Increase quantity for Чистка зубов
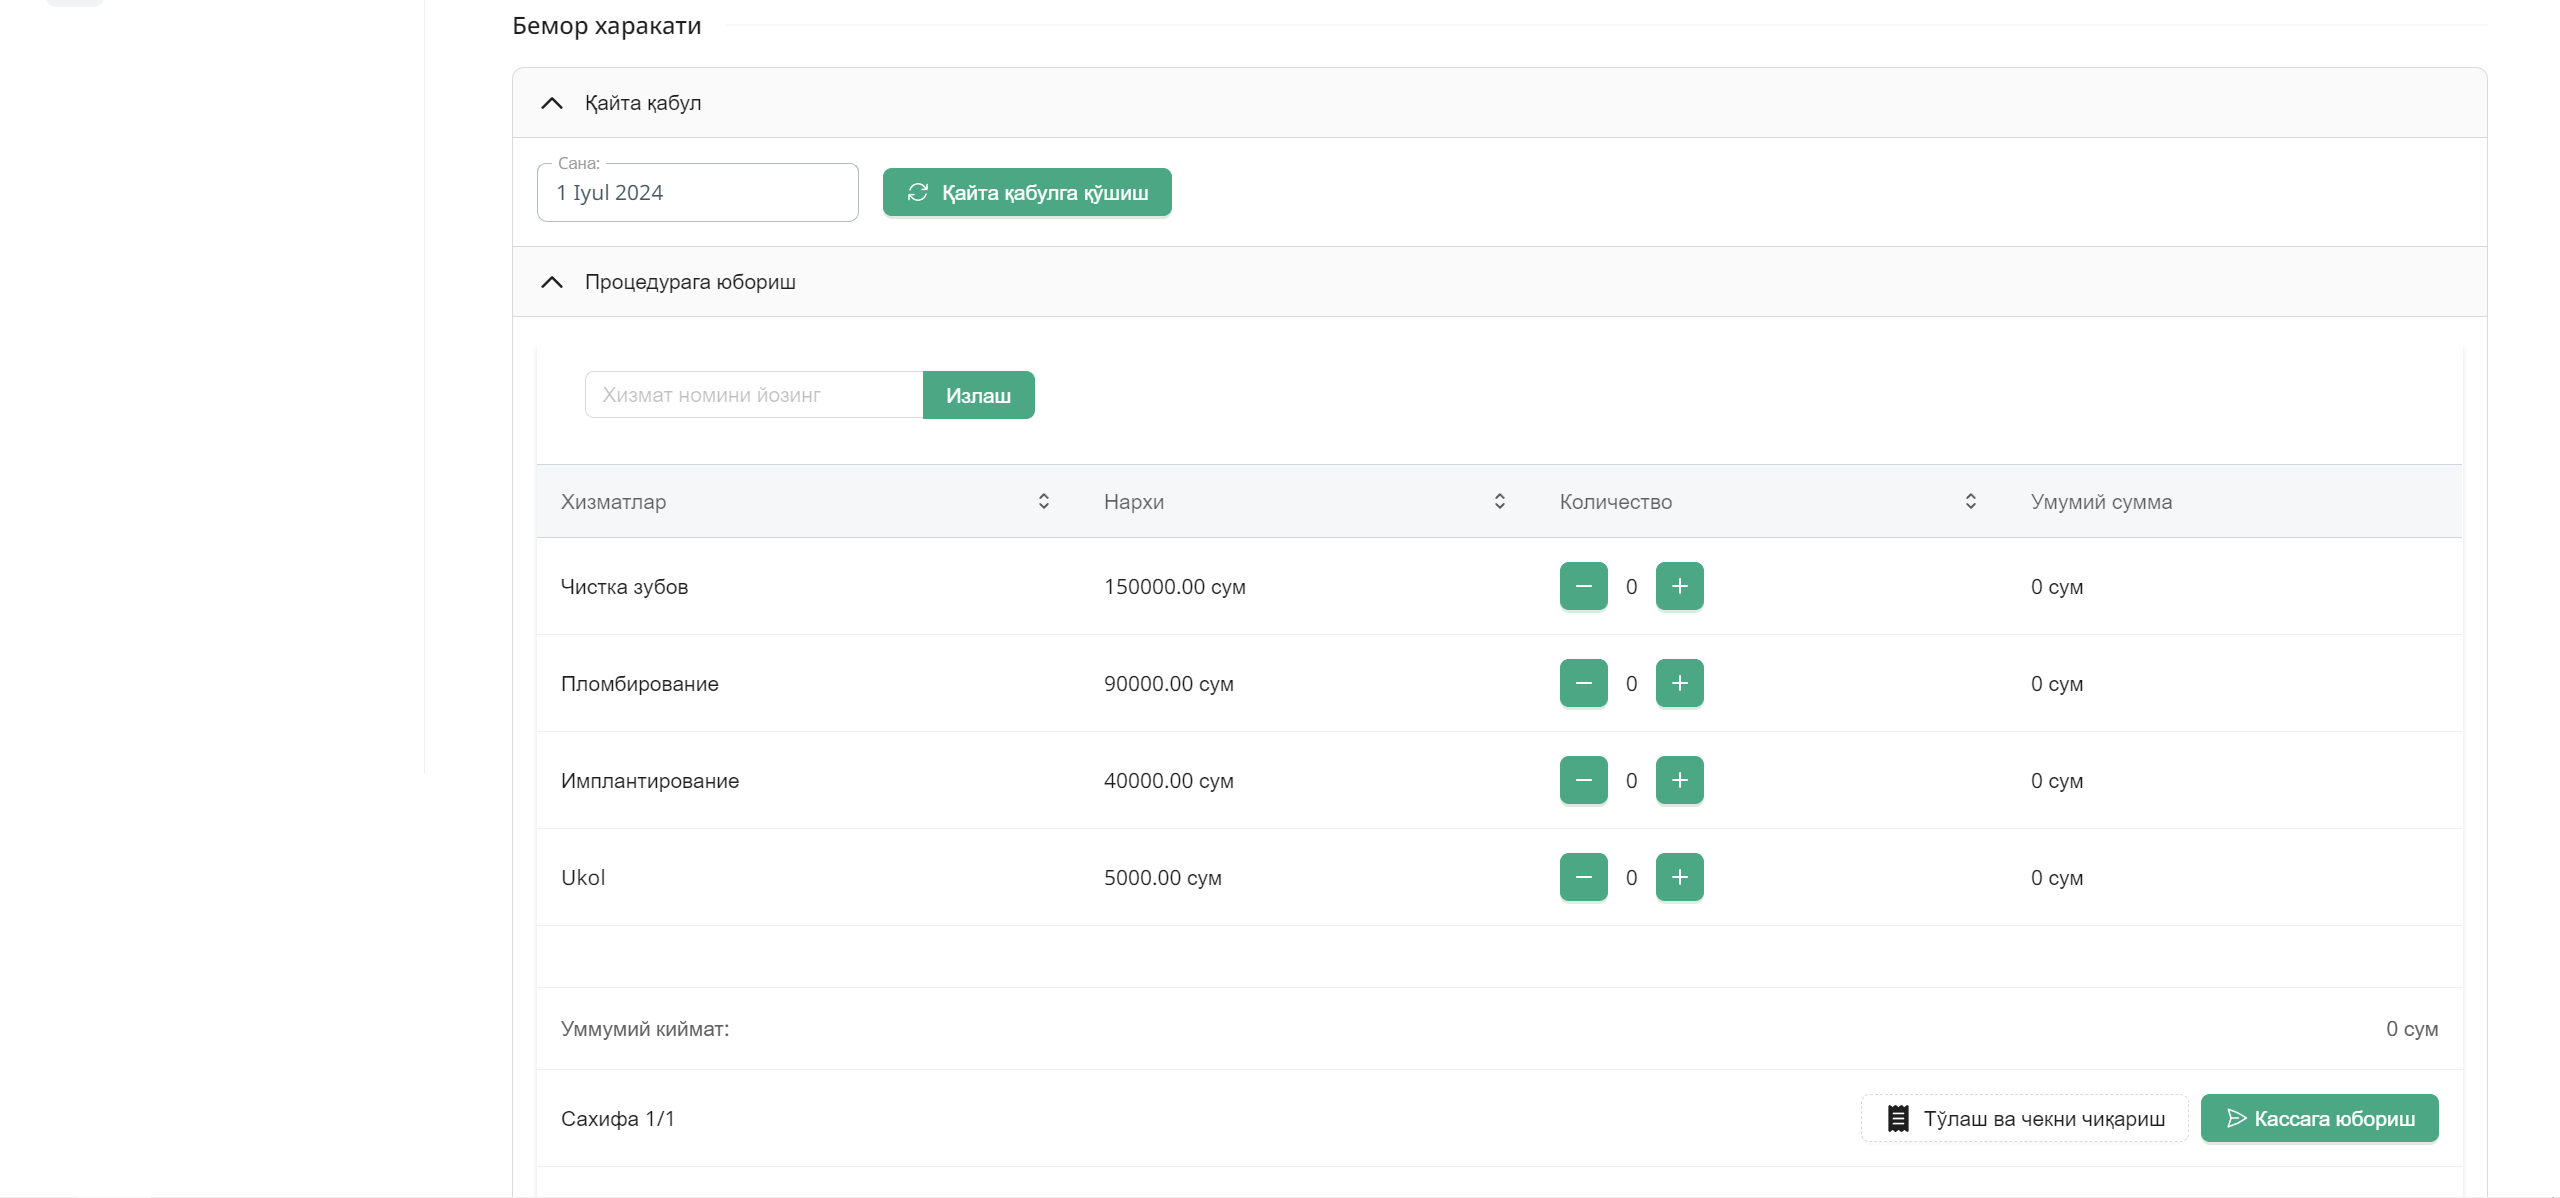2560x1198 pixels. [1679, 586]
